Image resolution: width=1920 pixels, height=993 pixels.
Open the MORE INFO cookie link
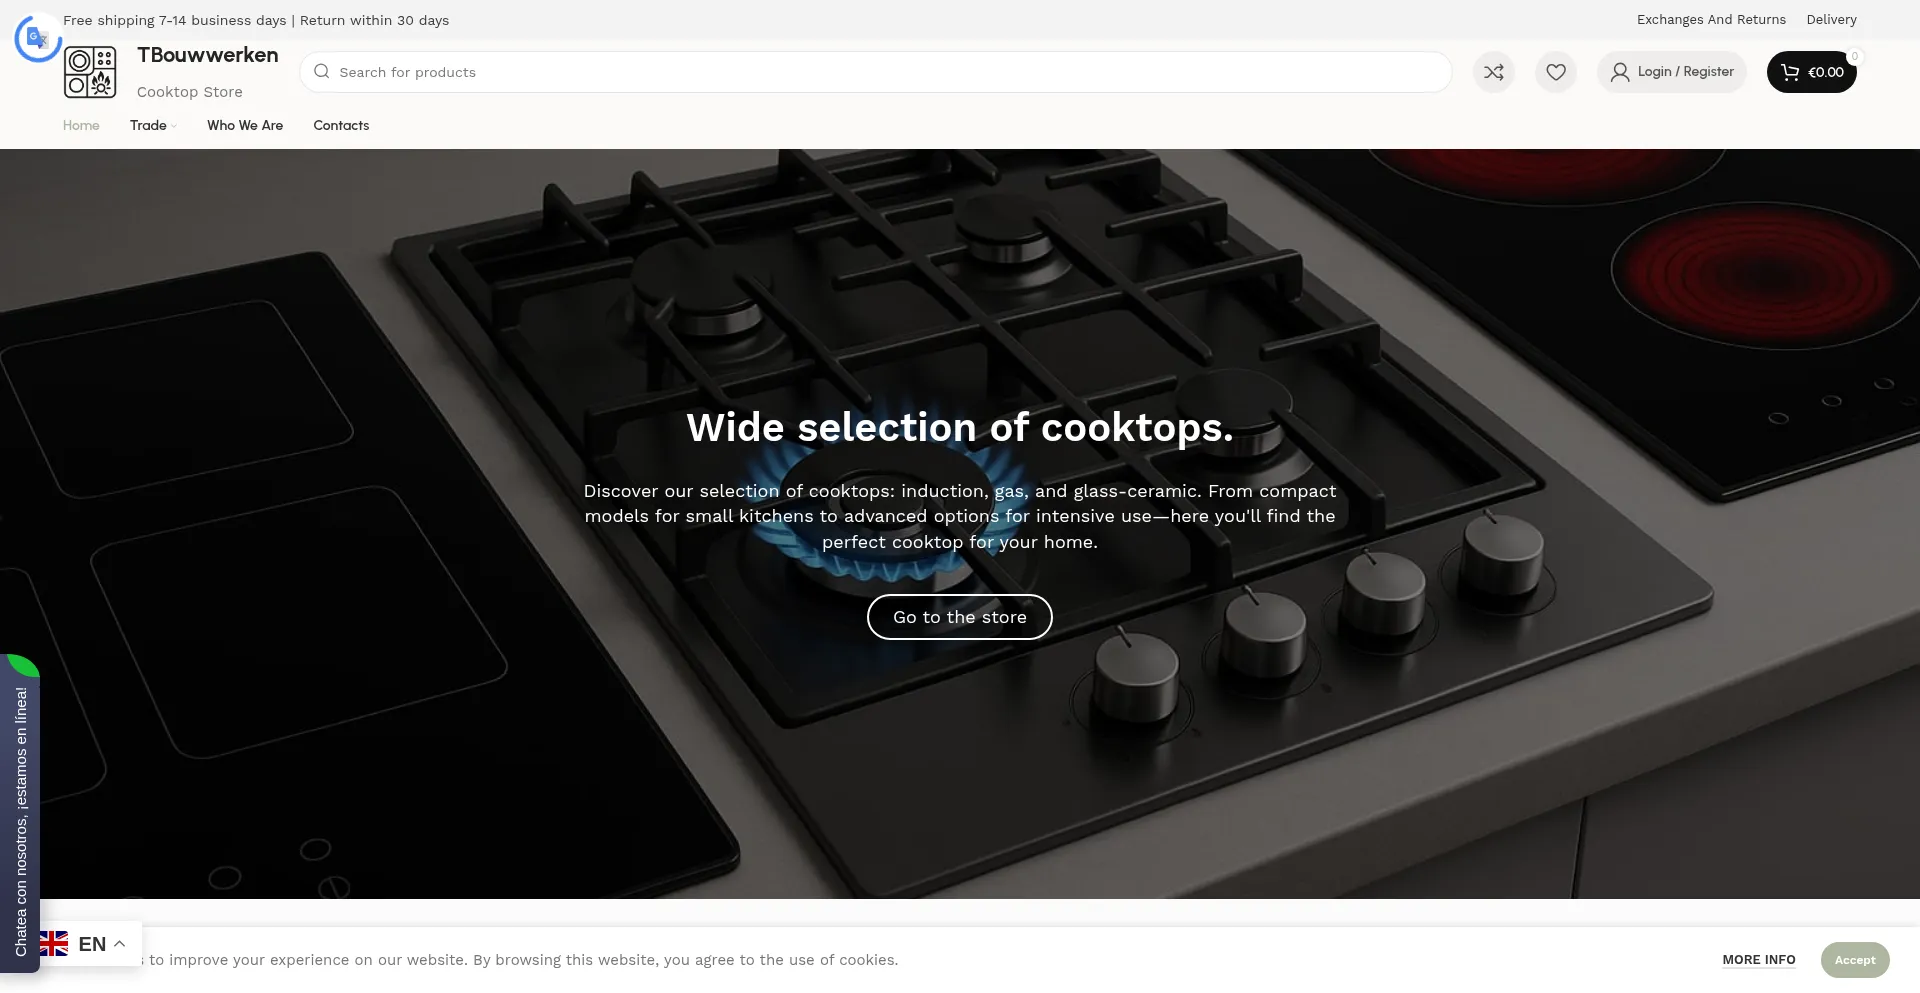tap(1758, 960)
